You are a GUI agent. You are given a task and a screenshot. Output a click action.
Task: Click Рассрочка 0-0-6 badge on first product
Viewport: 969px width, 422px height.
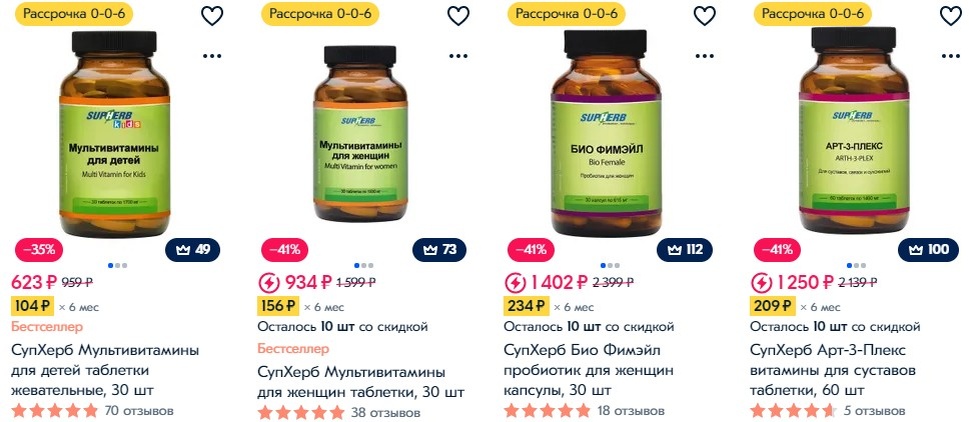click(x=74, y=14)
